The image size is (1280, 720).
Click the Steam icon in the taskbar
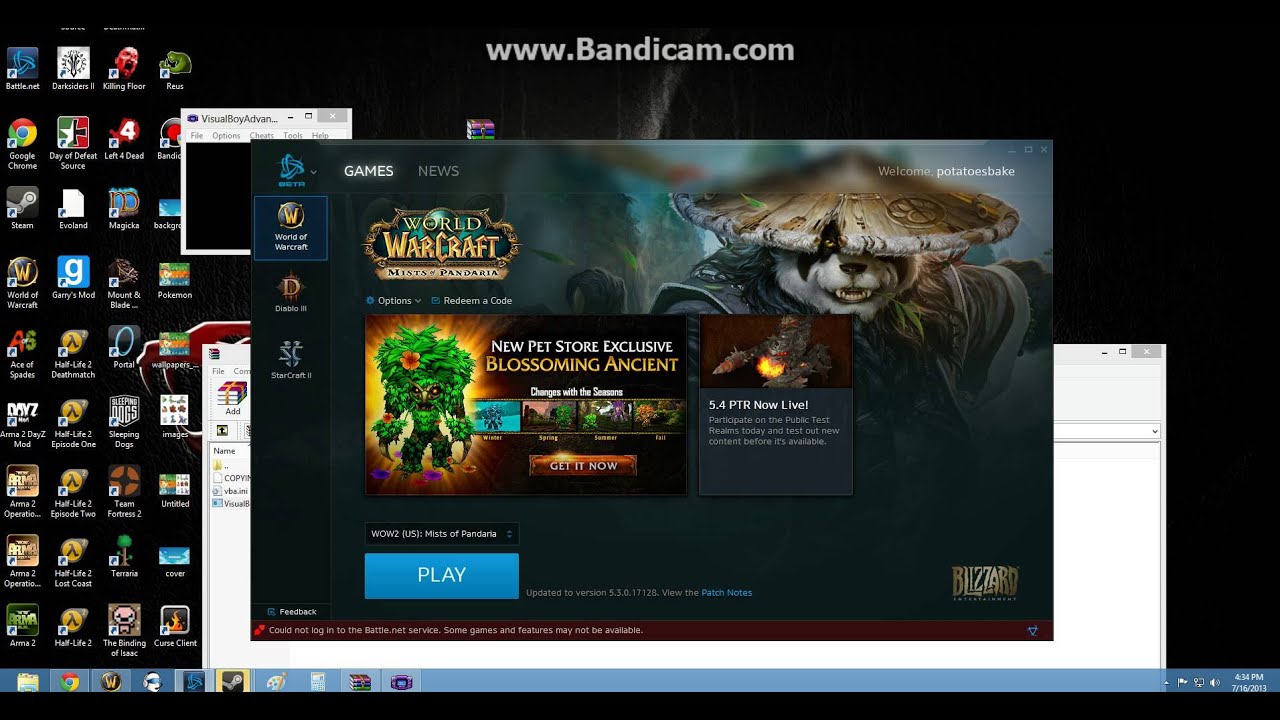coord(234,682)
